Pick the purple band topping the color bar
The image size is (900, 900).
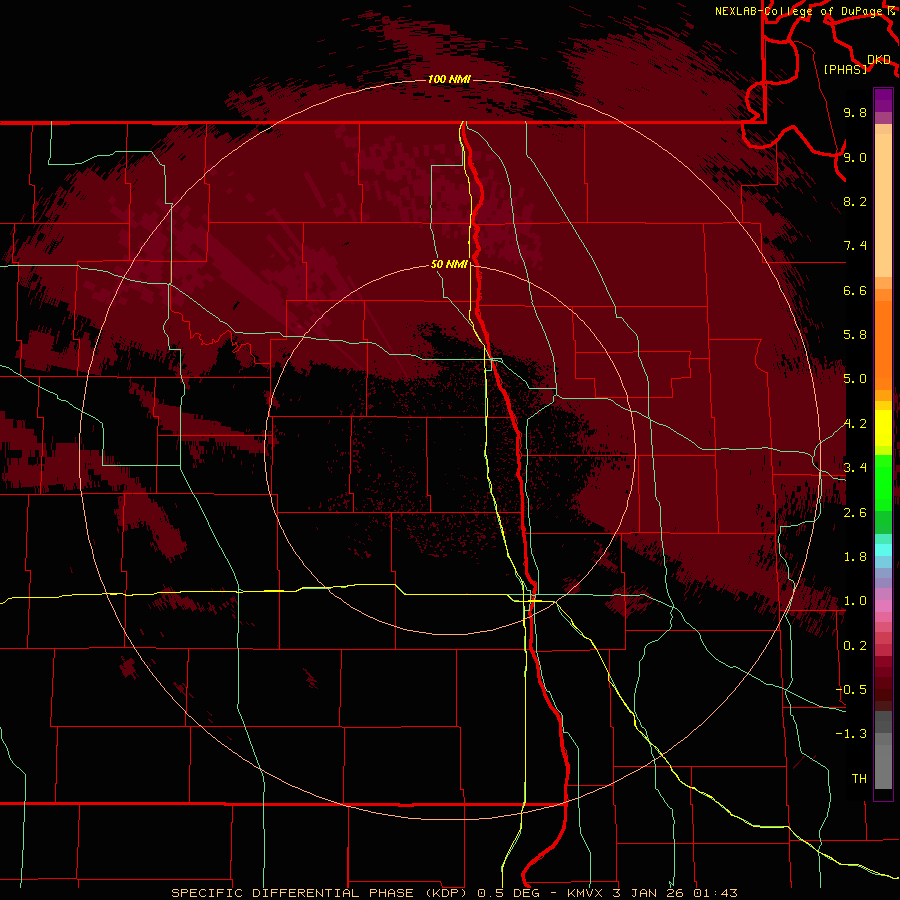tap(883, 100)
